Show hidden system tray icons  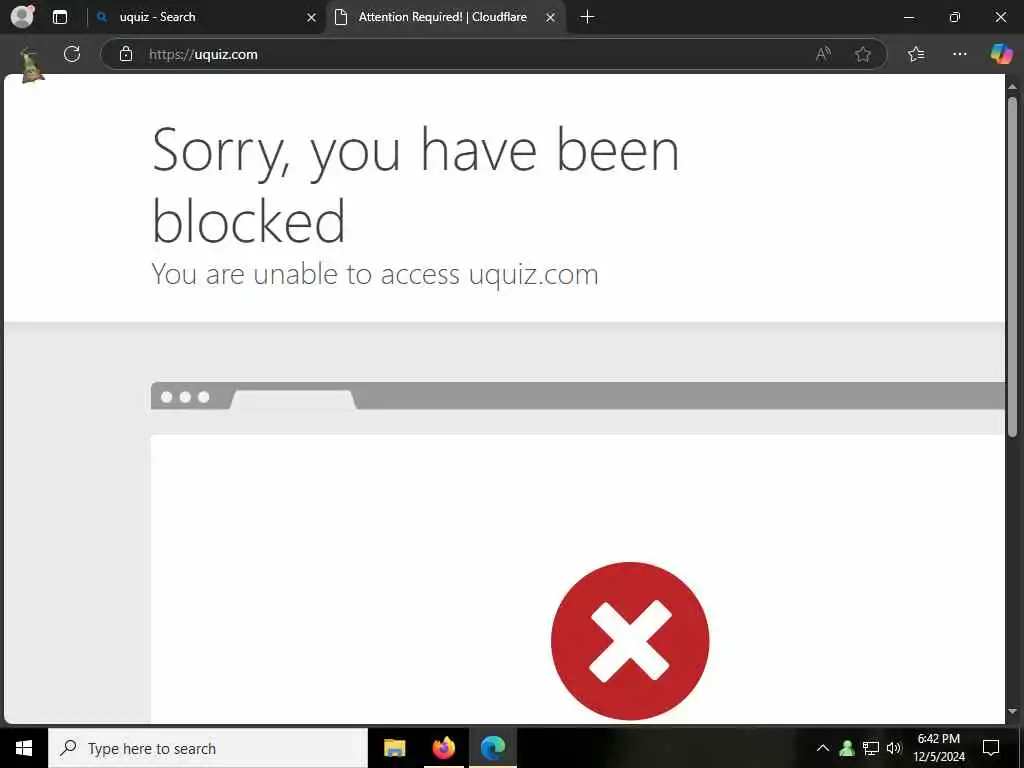tap(823, 748)
